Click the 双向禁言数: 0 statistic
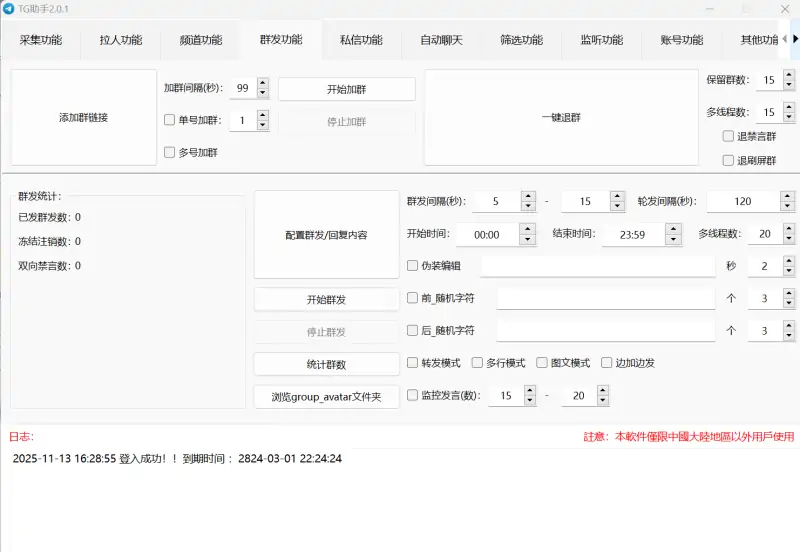The image size is (800, 552). 49,266
